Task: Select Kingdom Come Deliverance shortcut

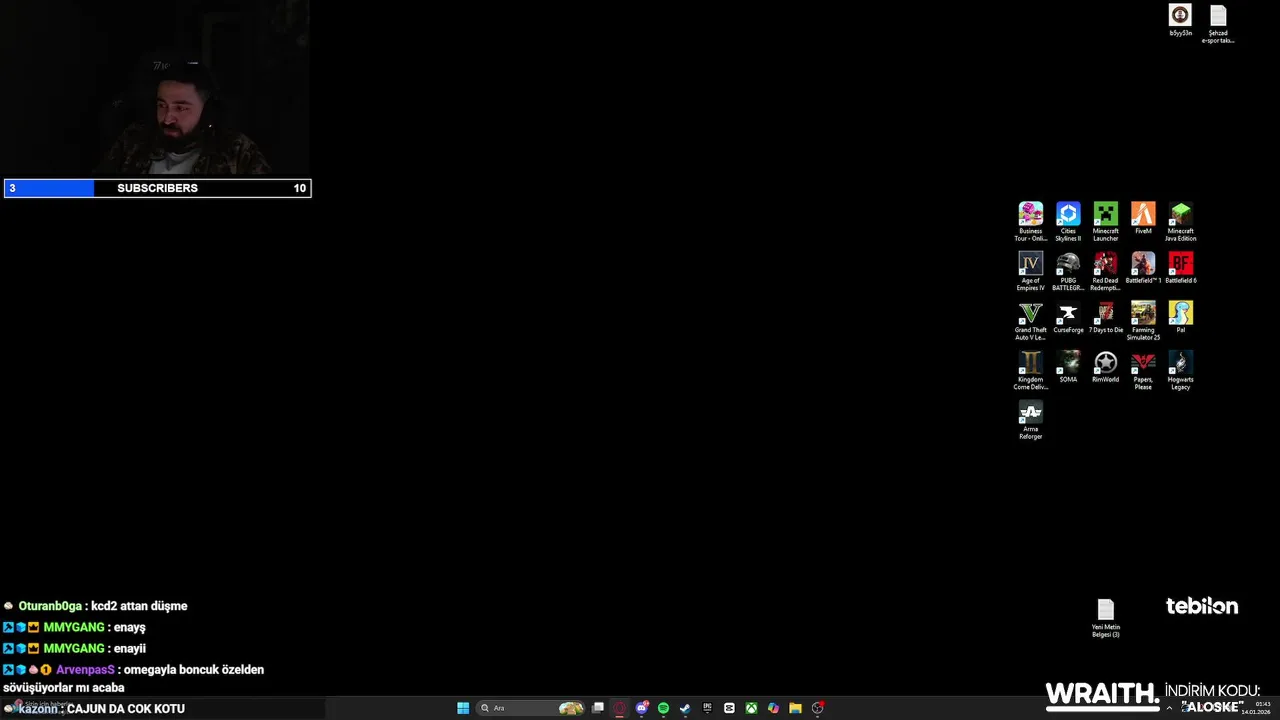Action: tap(1030, 370)
